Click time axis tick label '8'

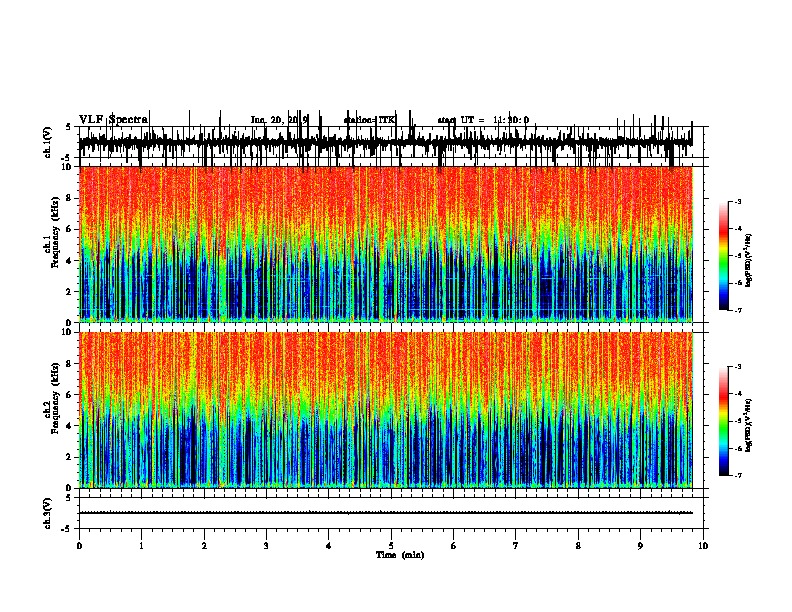point(578,546)
